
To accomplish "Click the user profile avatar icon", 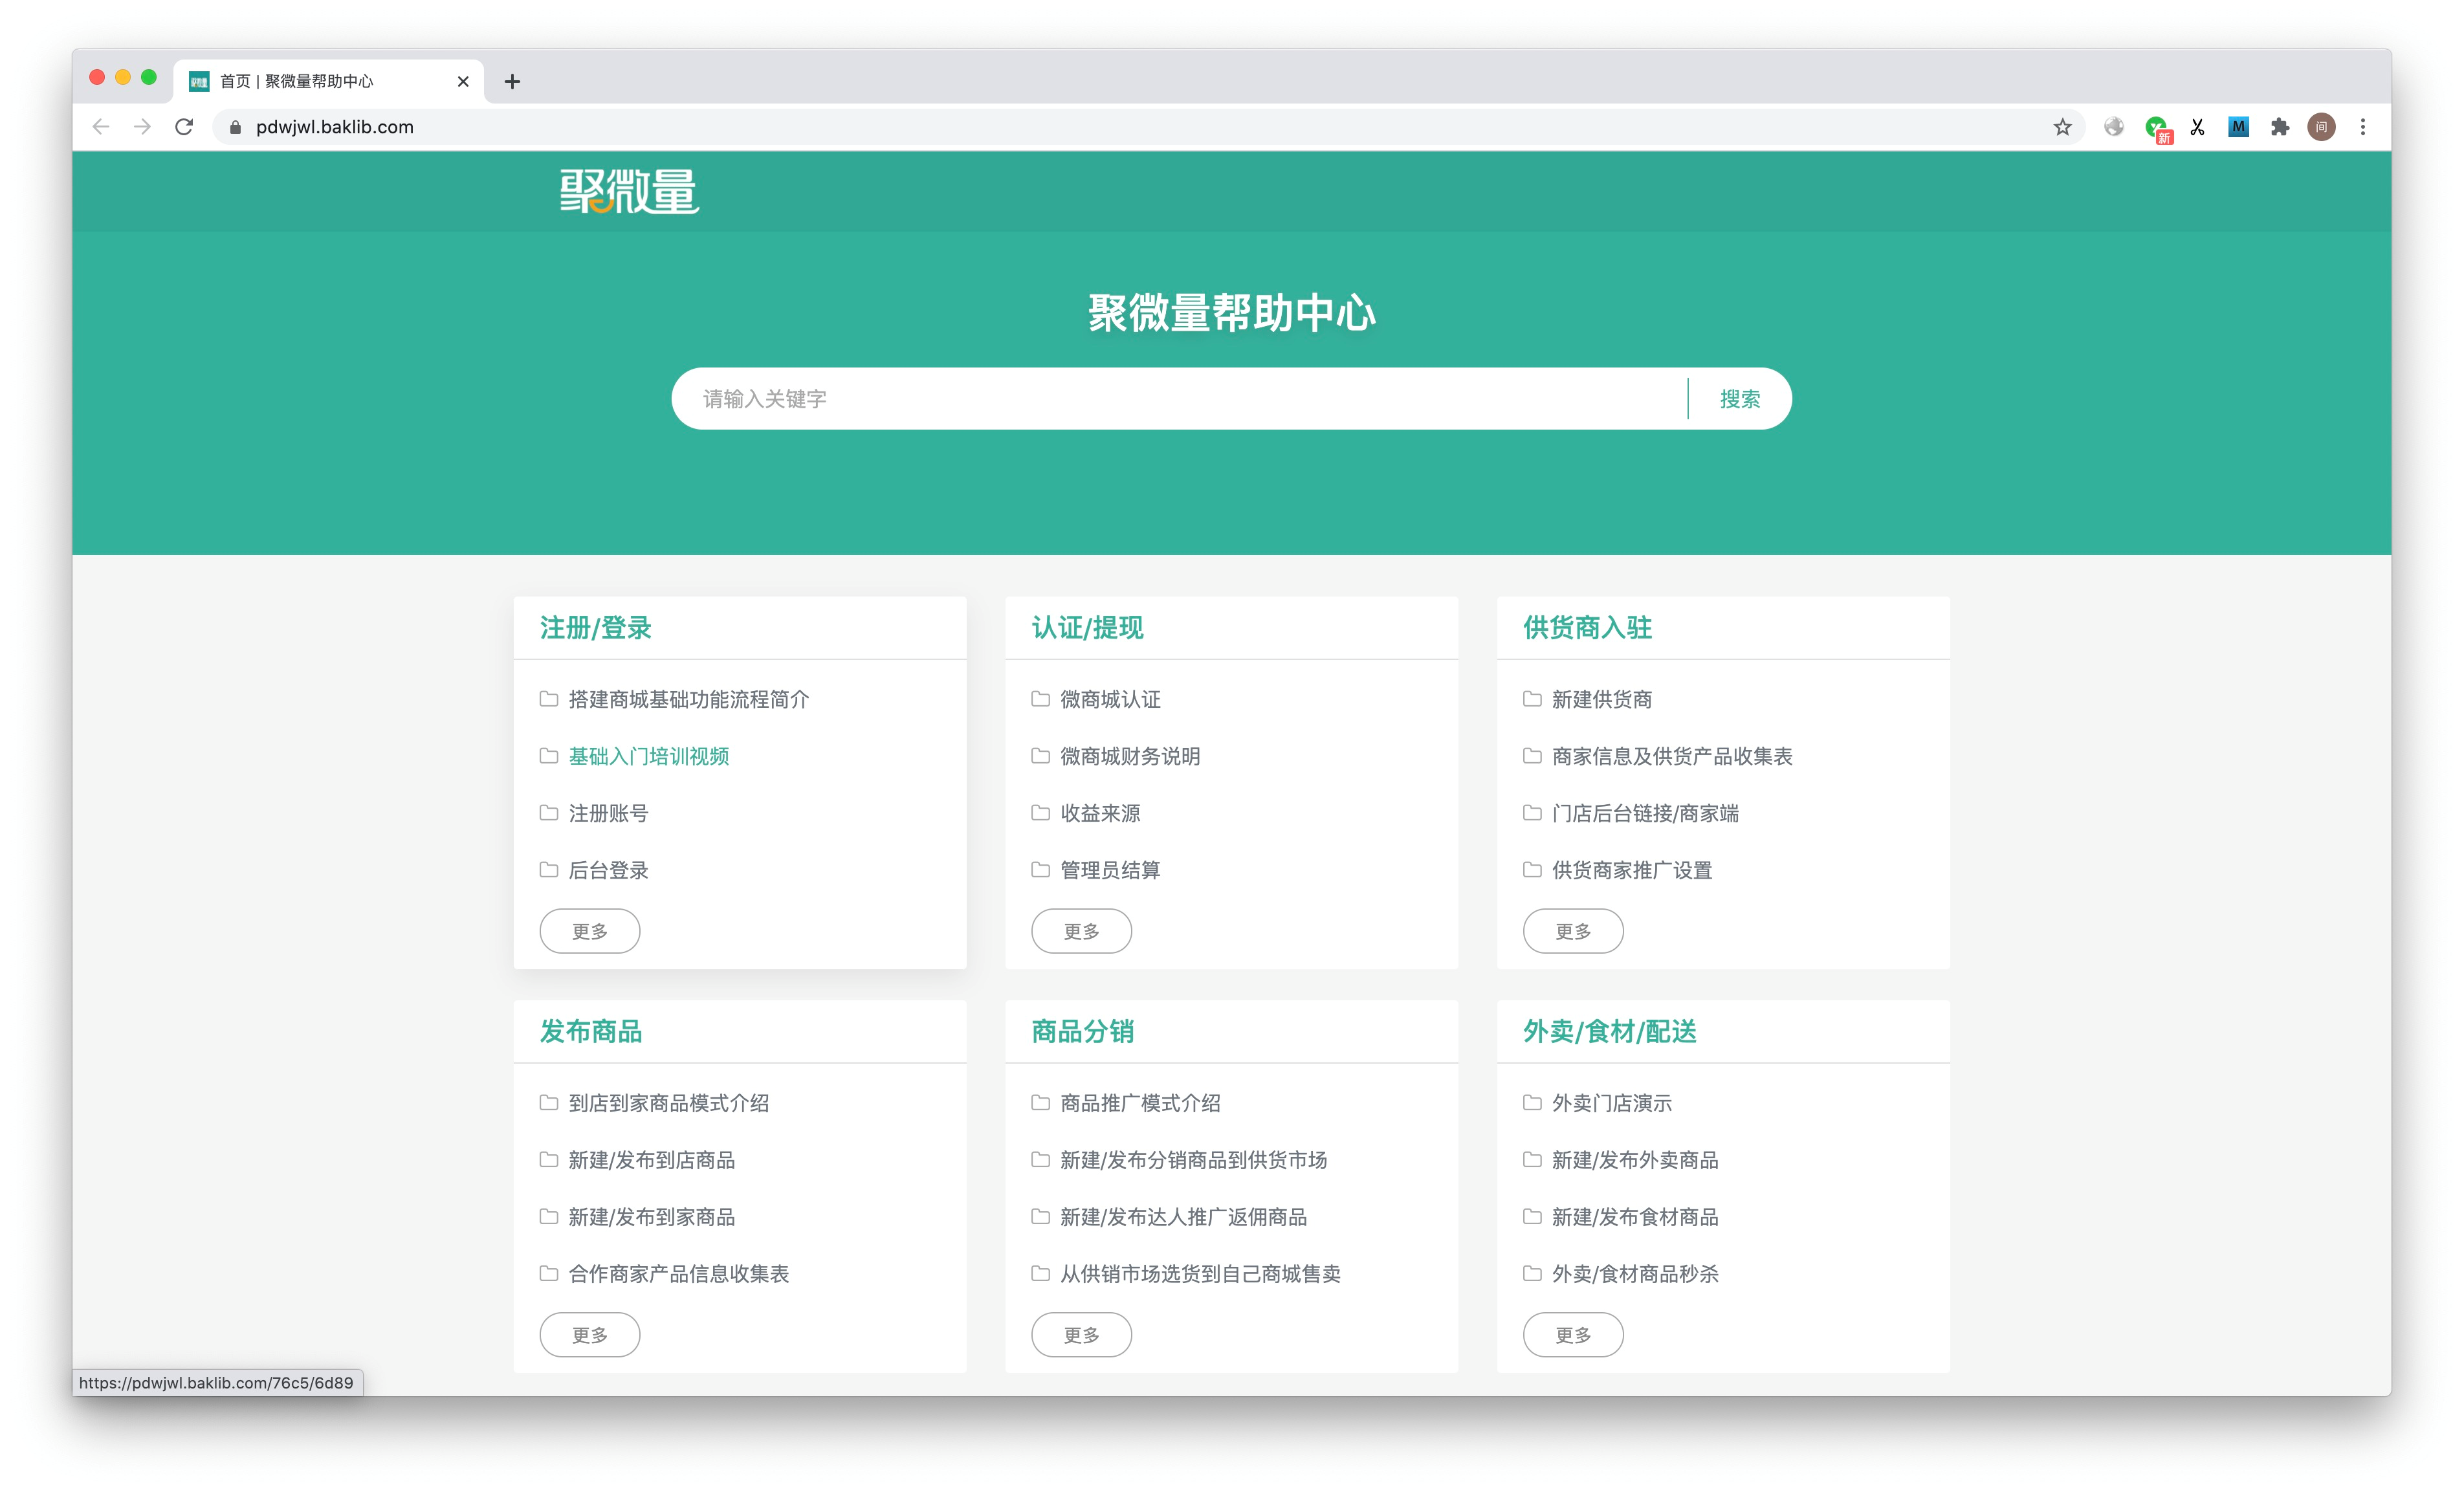I will pyautogui.click(x=2321, y=127).
